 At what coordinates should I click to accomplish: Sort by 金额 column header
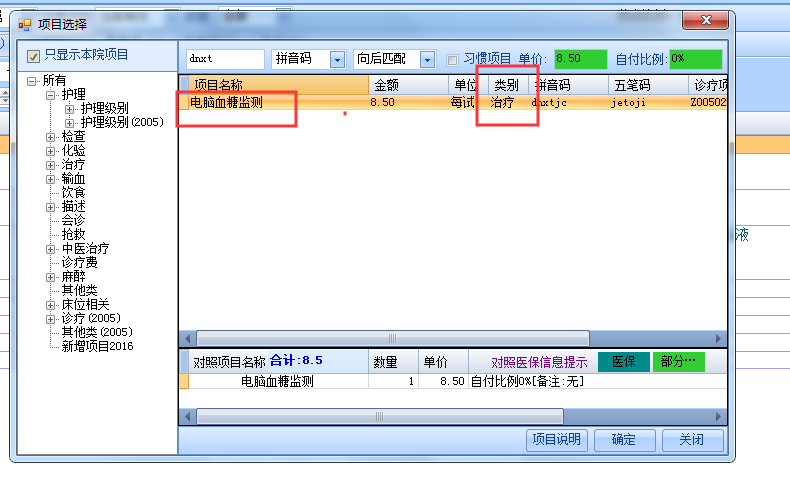[409, 85]
